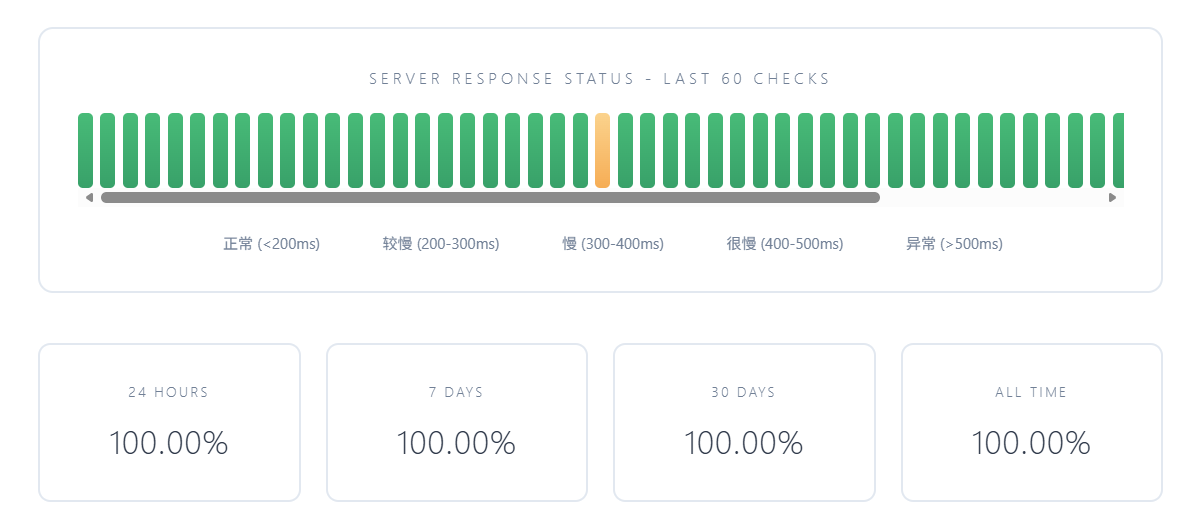The image size is (1187, 529).
Task: Click the 30 DAYS uptime card
Action: [744, 422]
